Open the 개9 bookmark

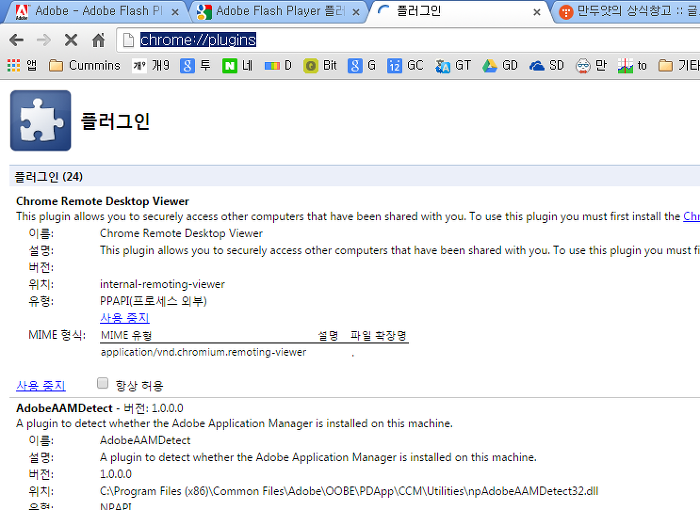point(151,66)
